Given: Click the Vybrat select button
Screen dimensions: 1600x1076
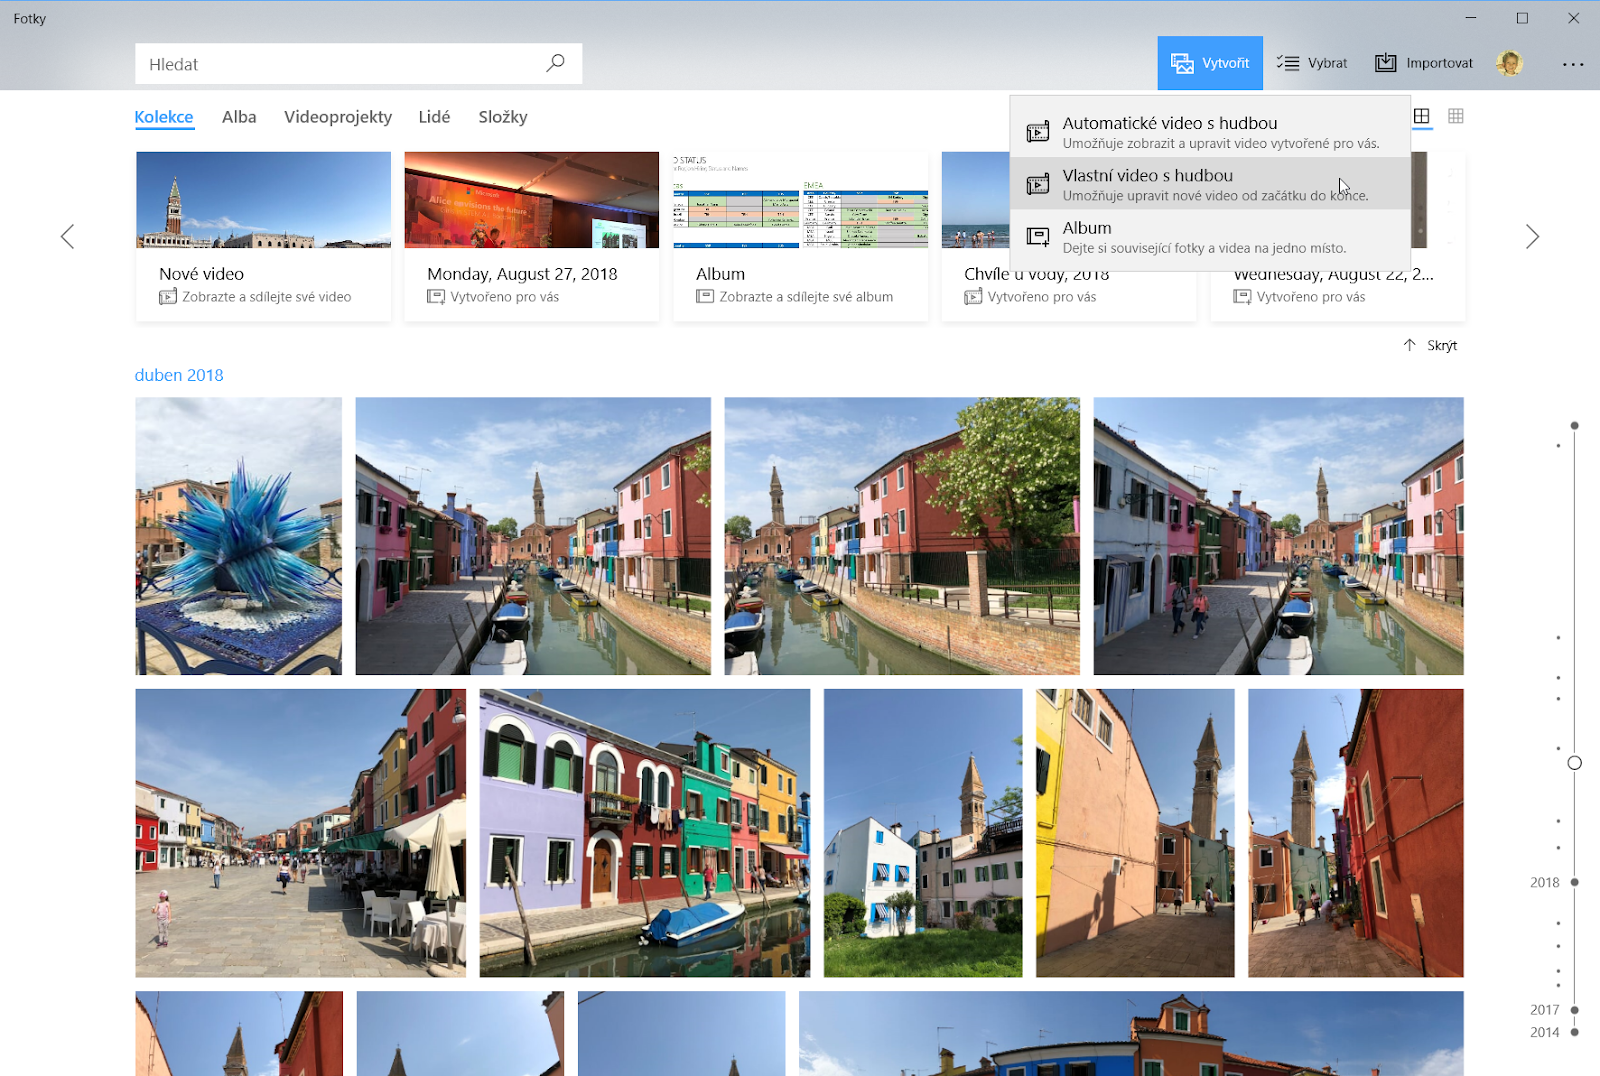Looking at the screenshot, I should tap(1312, 63).
